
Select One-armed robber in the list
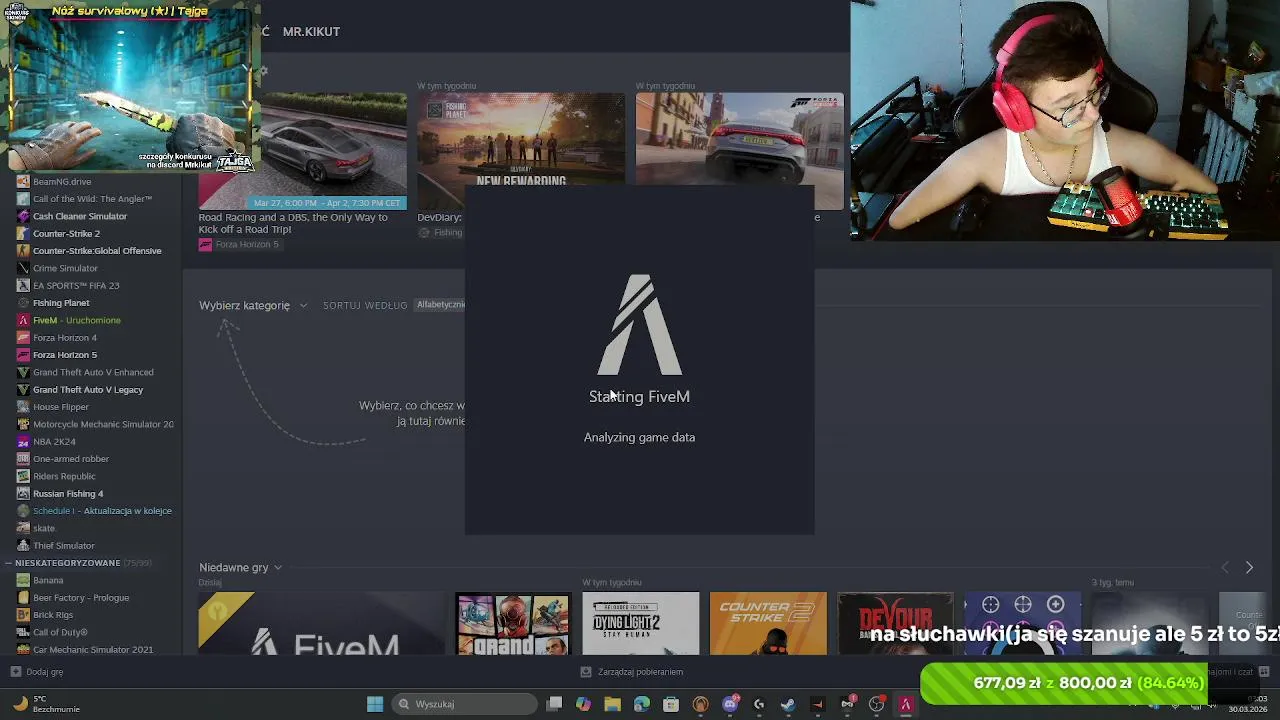(71, 459)
